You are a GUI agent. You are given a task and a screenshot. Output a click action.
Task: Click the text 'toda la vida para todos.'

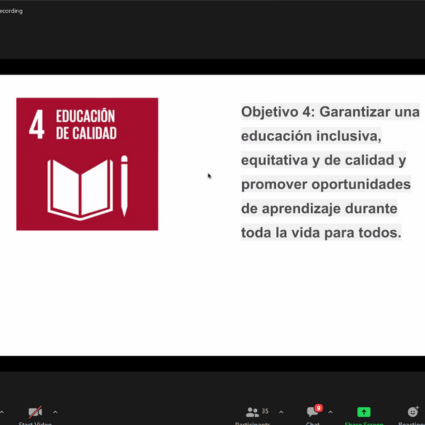coord(321,233)
